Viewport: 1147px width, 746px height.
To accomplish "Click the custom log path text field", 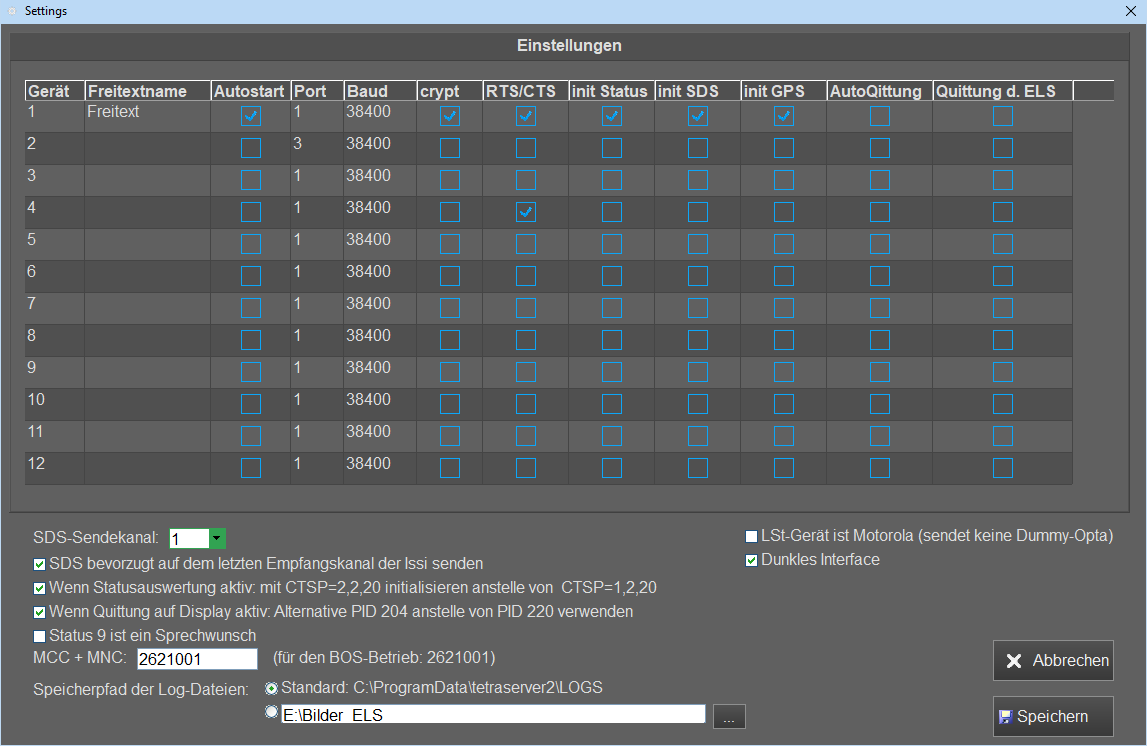I will click(494, 715).
